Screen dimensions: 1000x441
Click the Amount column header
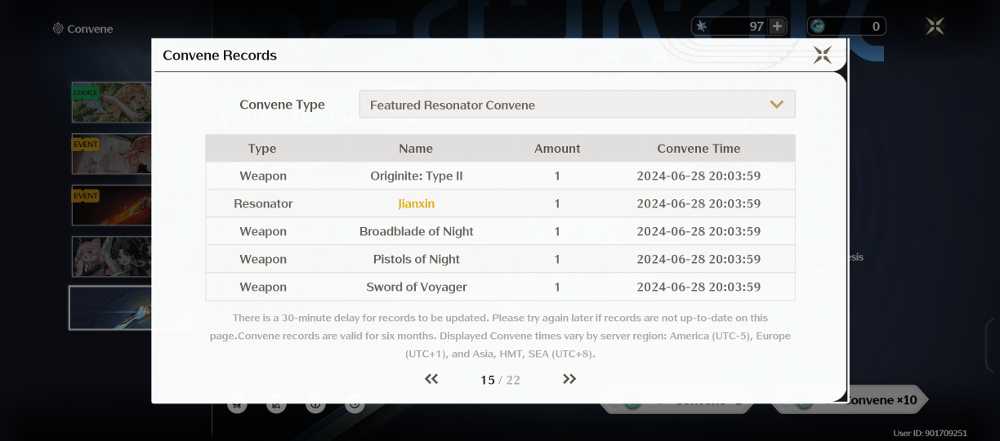(x=557, y=149)
